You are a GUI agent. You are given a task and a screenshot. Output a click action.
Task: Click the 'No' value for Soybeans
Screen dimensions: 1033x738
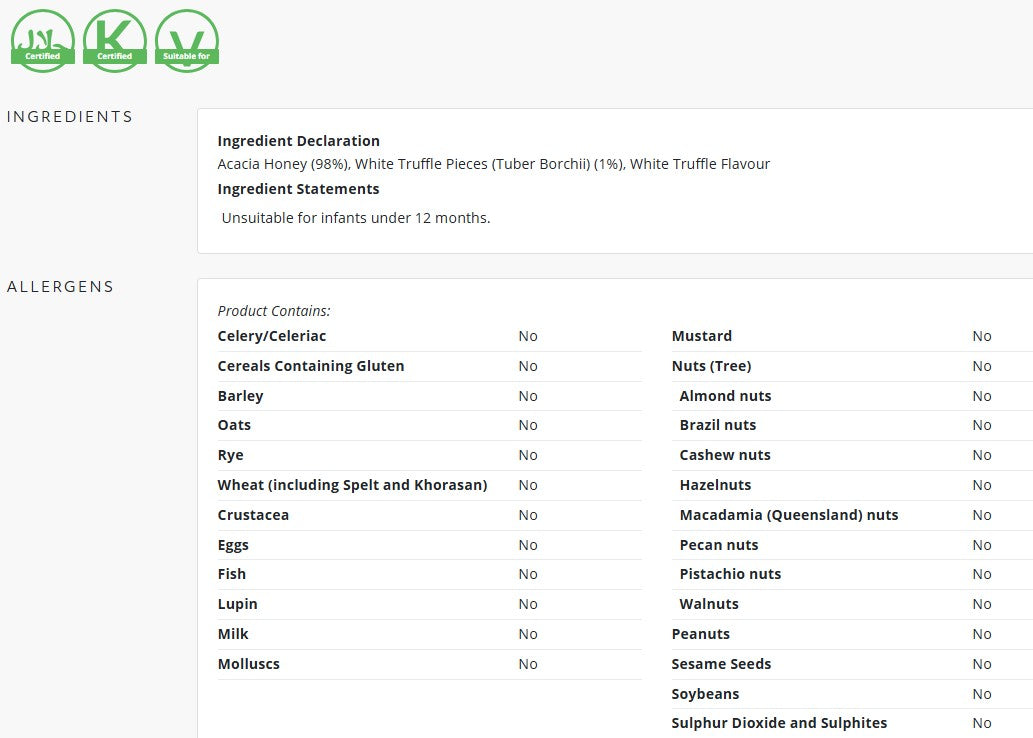[x=982, y=694]
